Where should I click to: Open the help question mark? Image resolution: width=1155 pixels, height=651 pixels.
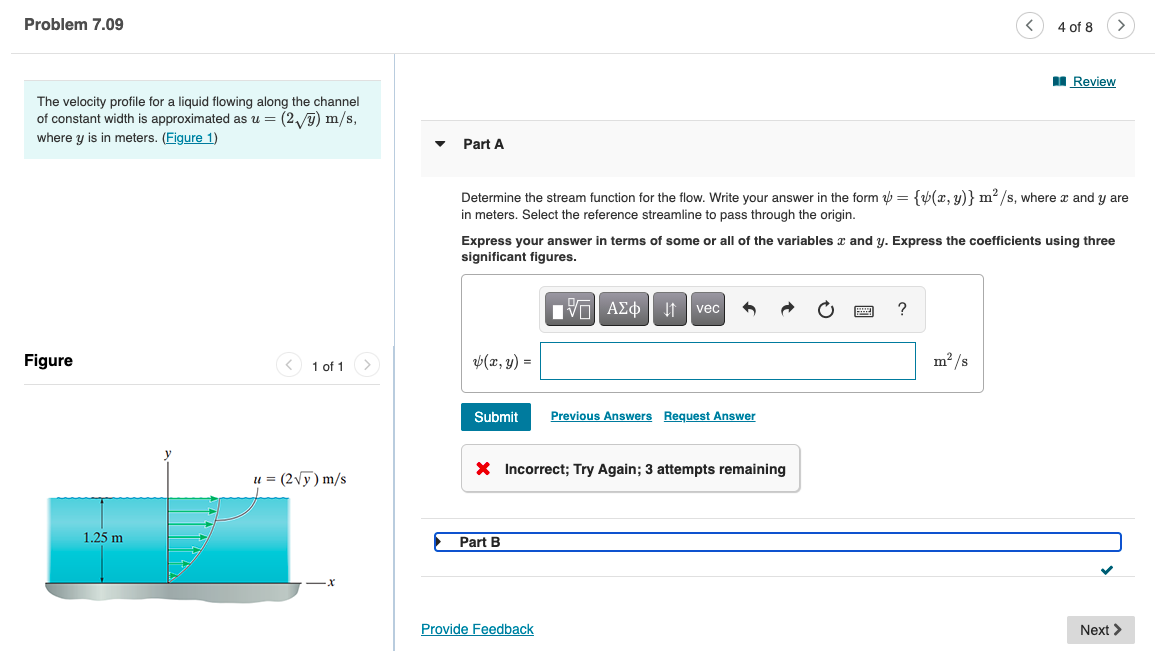point(902,309)
